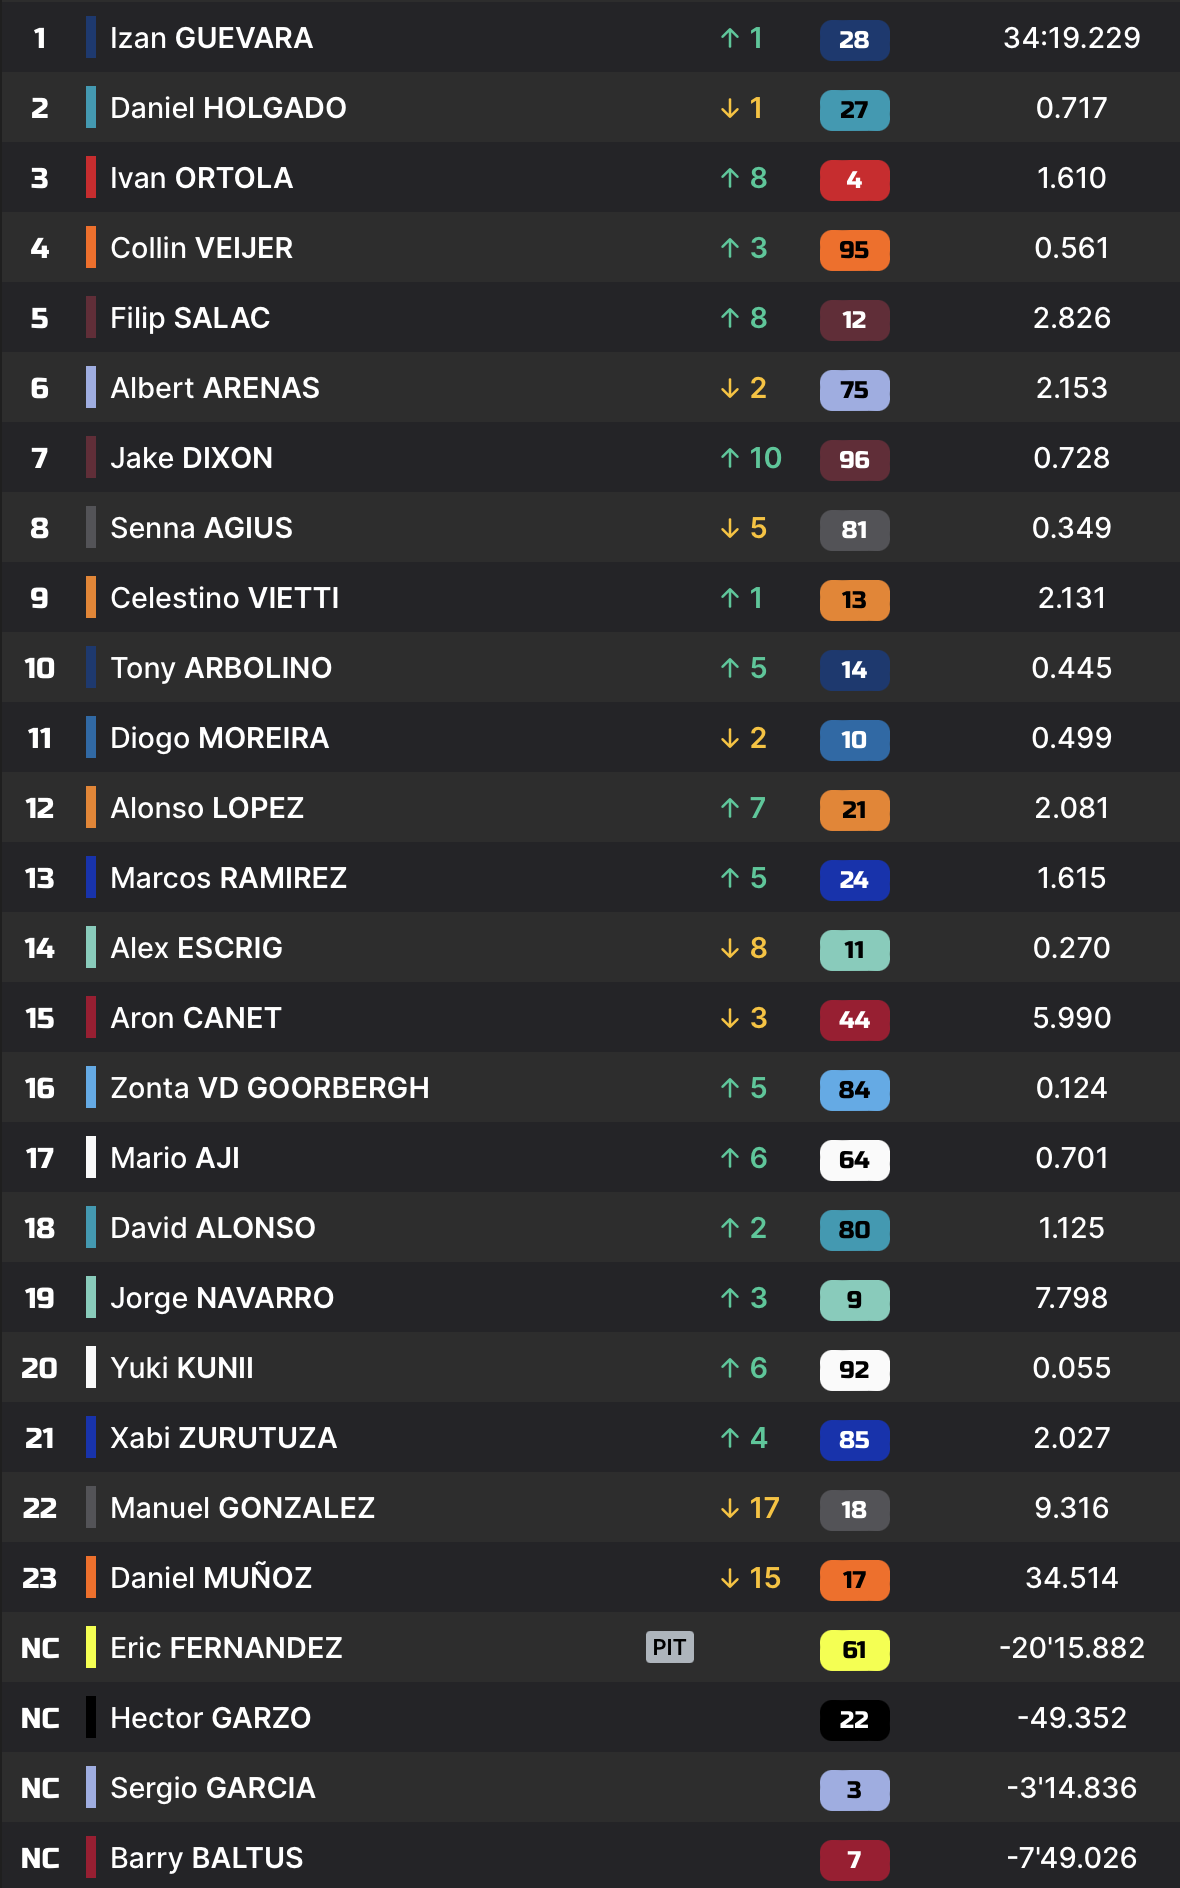Click the orange number 95 badge
This screenshot has width=1180, height=1888.
click(854, 250)
